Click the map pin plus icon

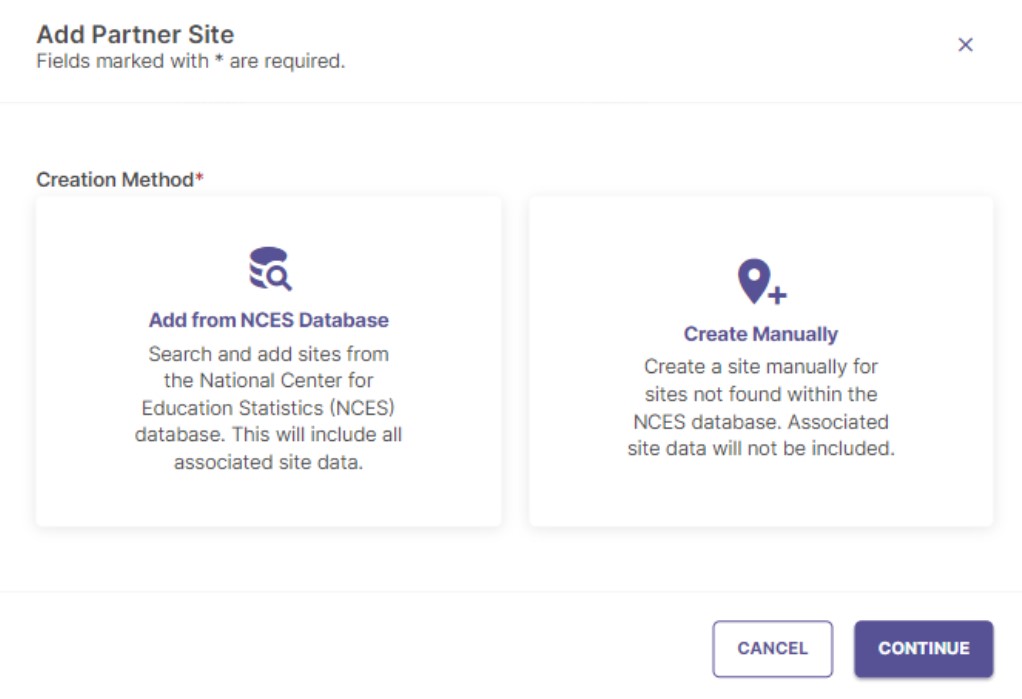761,282
